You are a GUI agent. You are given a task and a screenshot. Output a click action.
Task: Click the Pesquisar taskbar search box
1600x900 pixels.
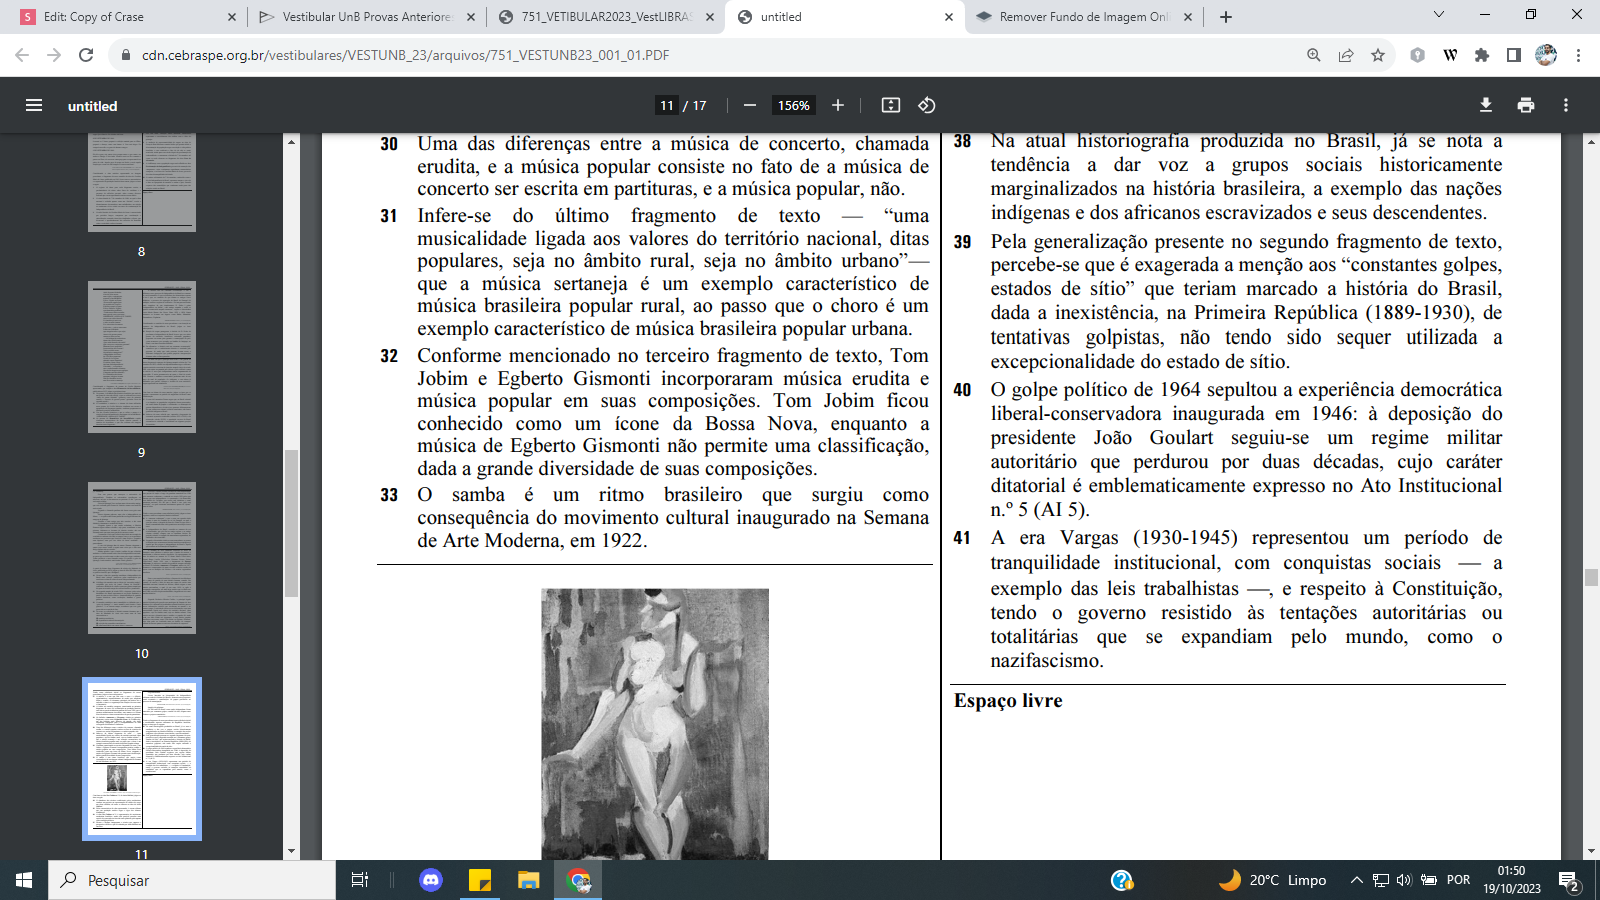pos(192,880)
